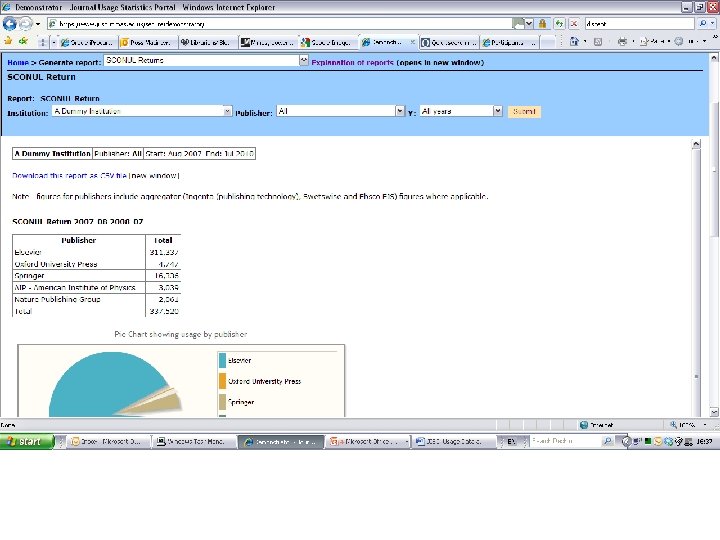Viewport: 720px width, 540px height.
Task: Switch to the Questionnaire browser tab
Action: click(x=449, y=42)
